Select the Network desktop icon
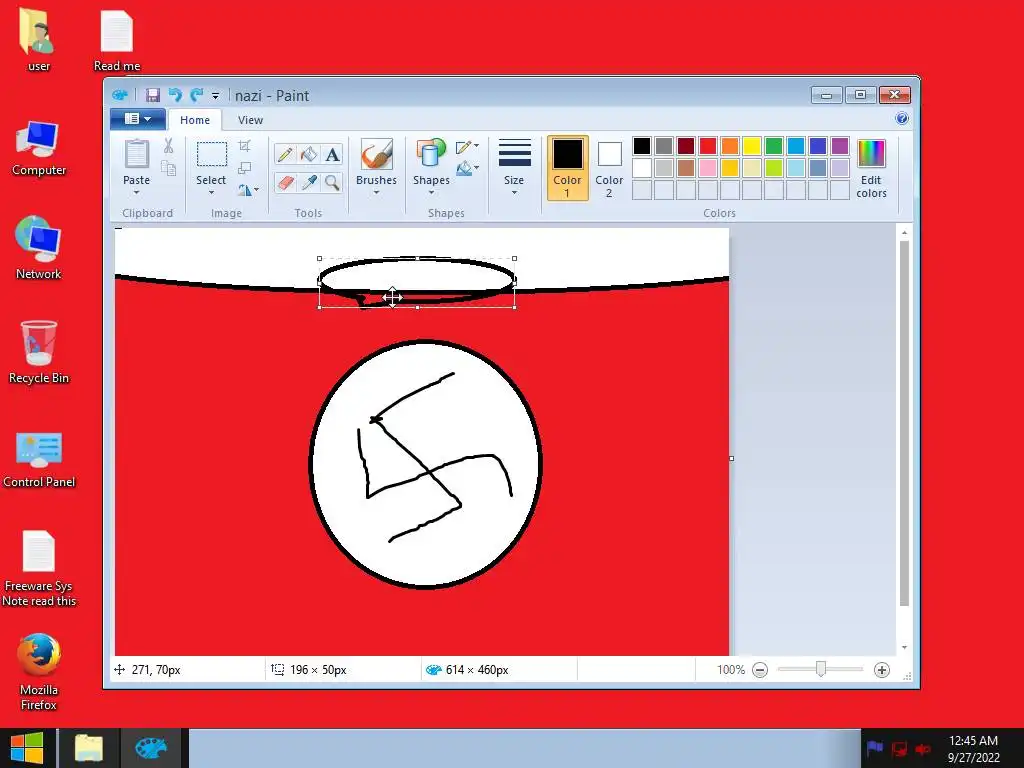 39,248
